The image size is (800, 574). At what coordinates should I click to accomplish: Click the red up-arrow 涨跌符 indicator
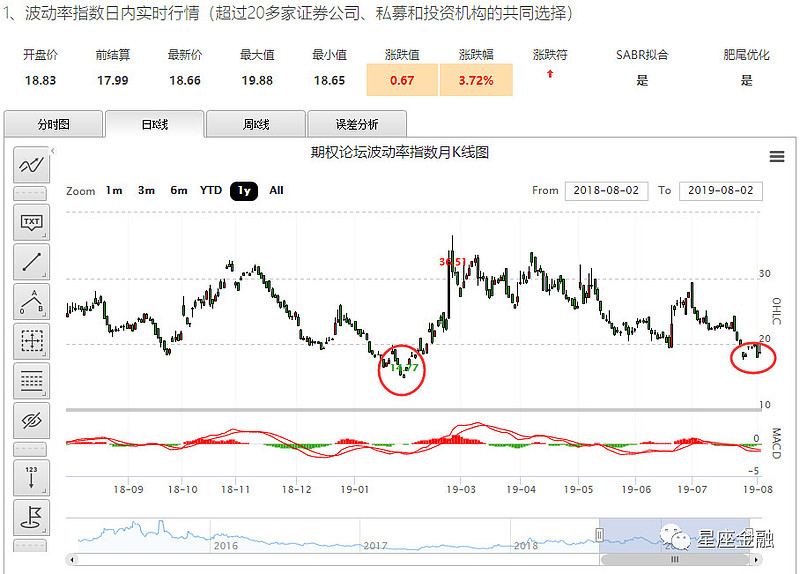point(549,74)
